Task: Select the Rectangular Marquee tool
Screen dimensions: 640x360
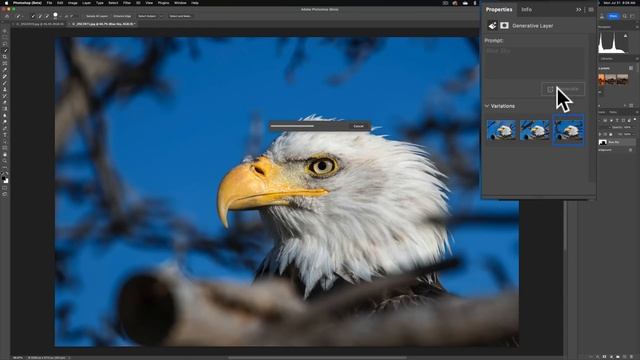Action: pyautogui.click(x=5, y=37)
